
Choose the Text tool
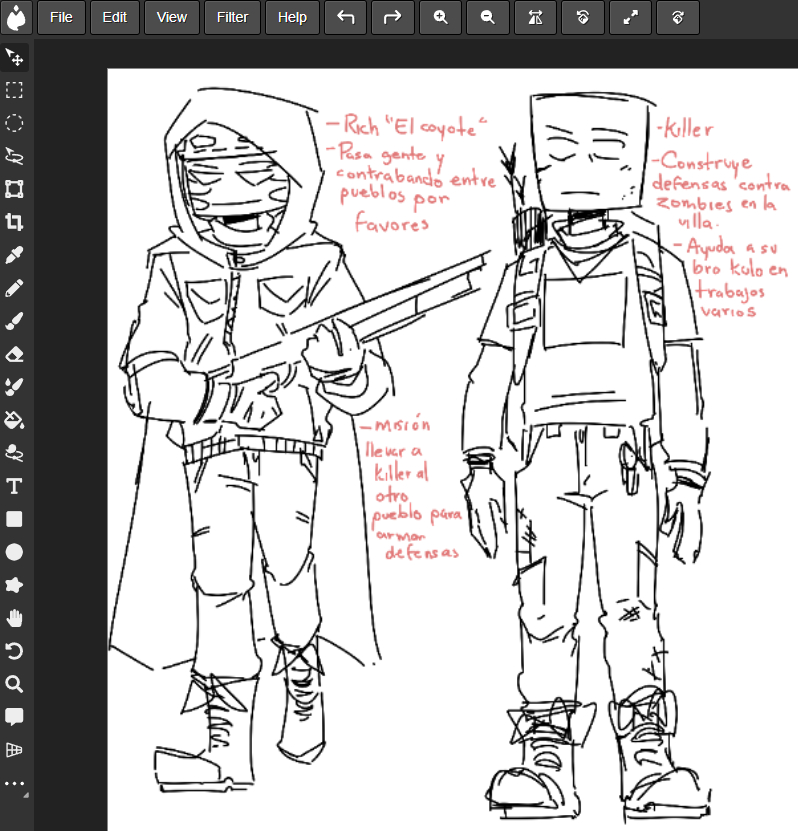(14, 486)
